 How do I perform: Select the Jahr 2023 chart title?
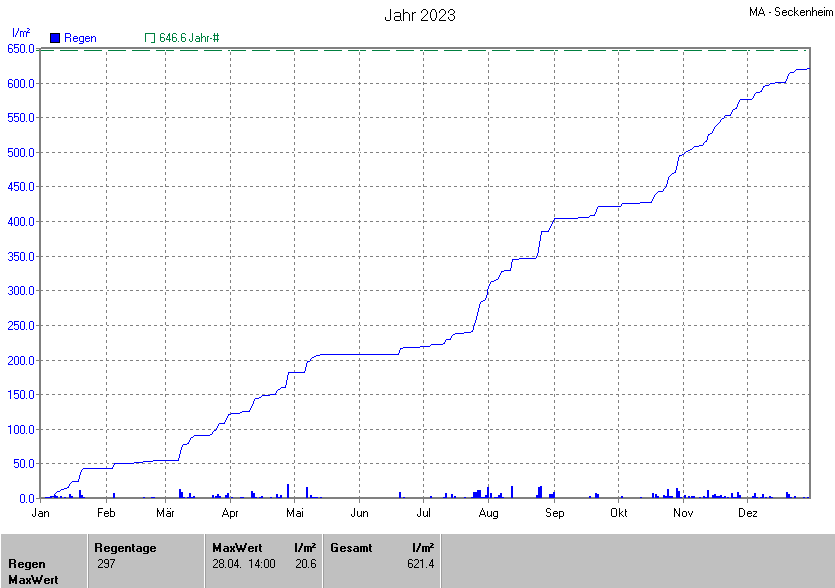pyautogui.click(x=420, y=15)
